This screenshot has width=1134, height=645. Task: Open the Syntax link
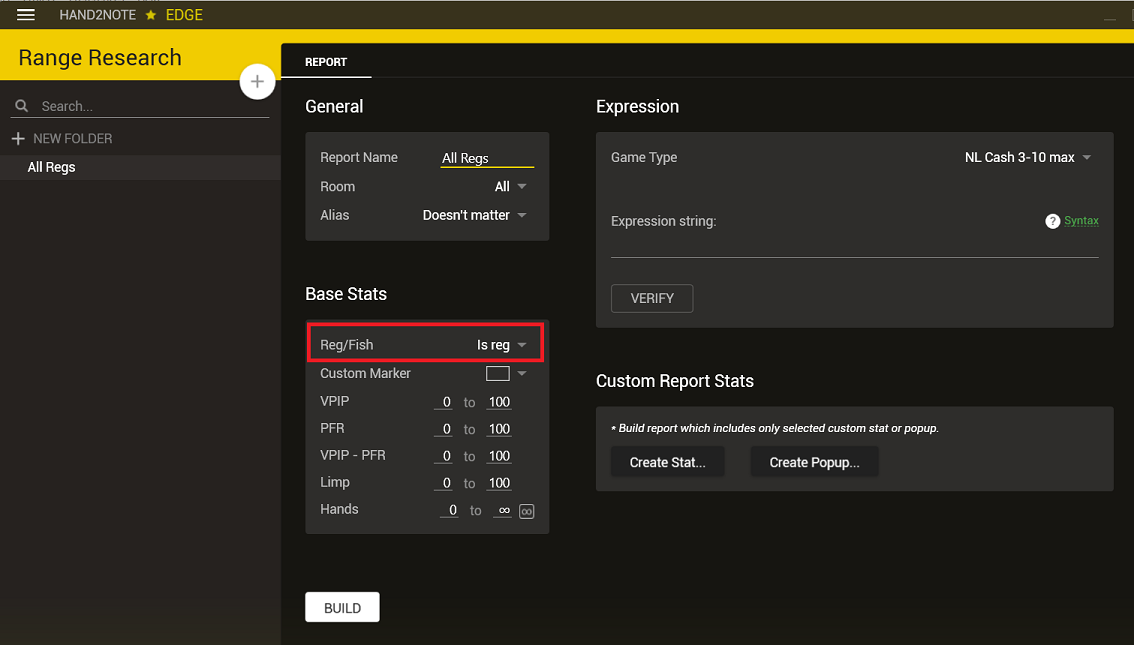1081,221
